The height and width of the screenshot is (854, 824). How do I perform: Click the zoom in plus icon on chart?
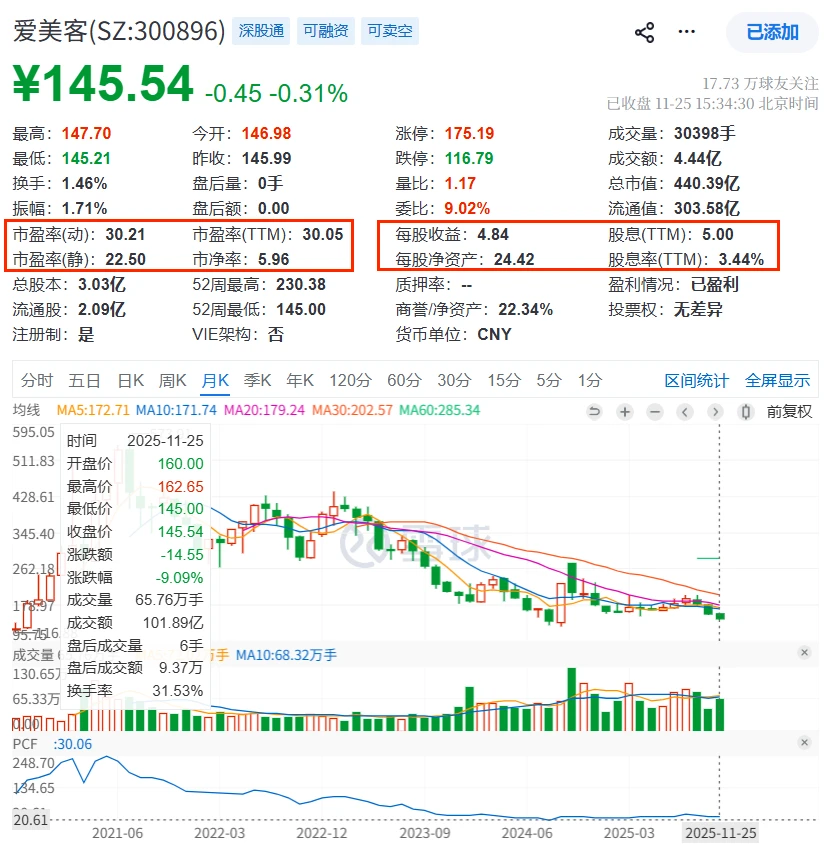coord(624,411)
